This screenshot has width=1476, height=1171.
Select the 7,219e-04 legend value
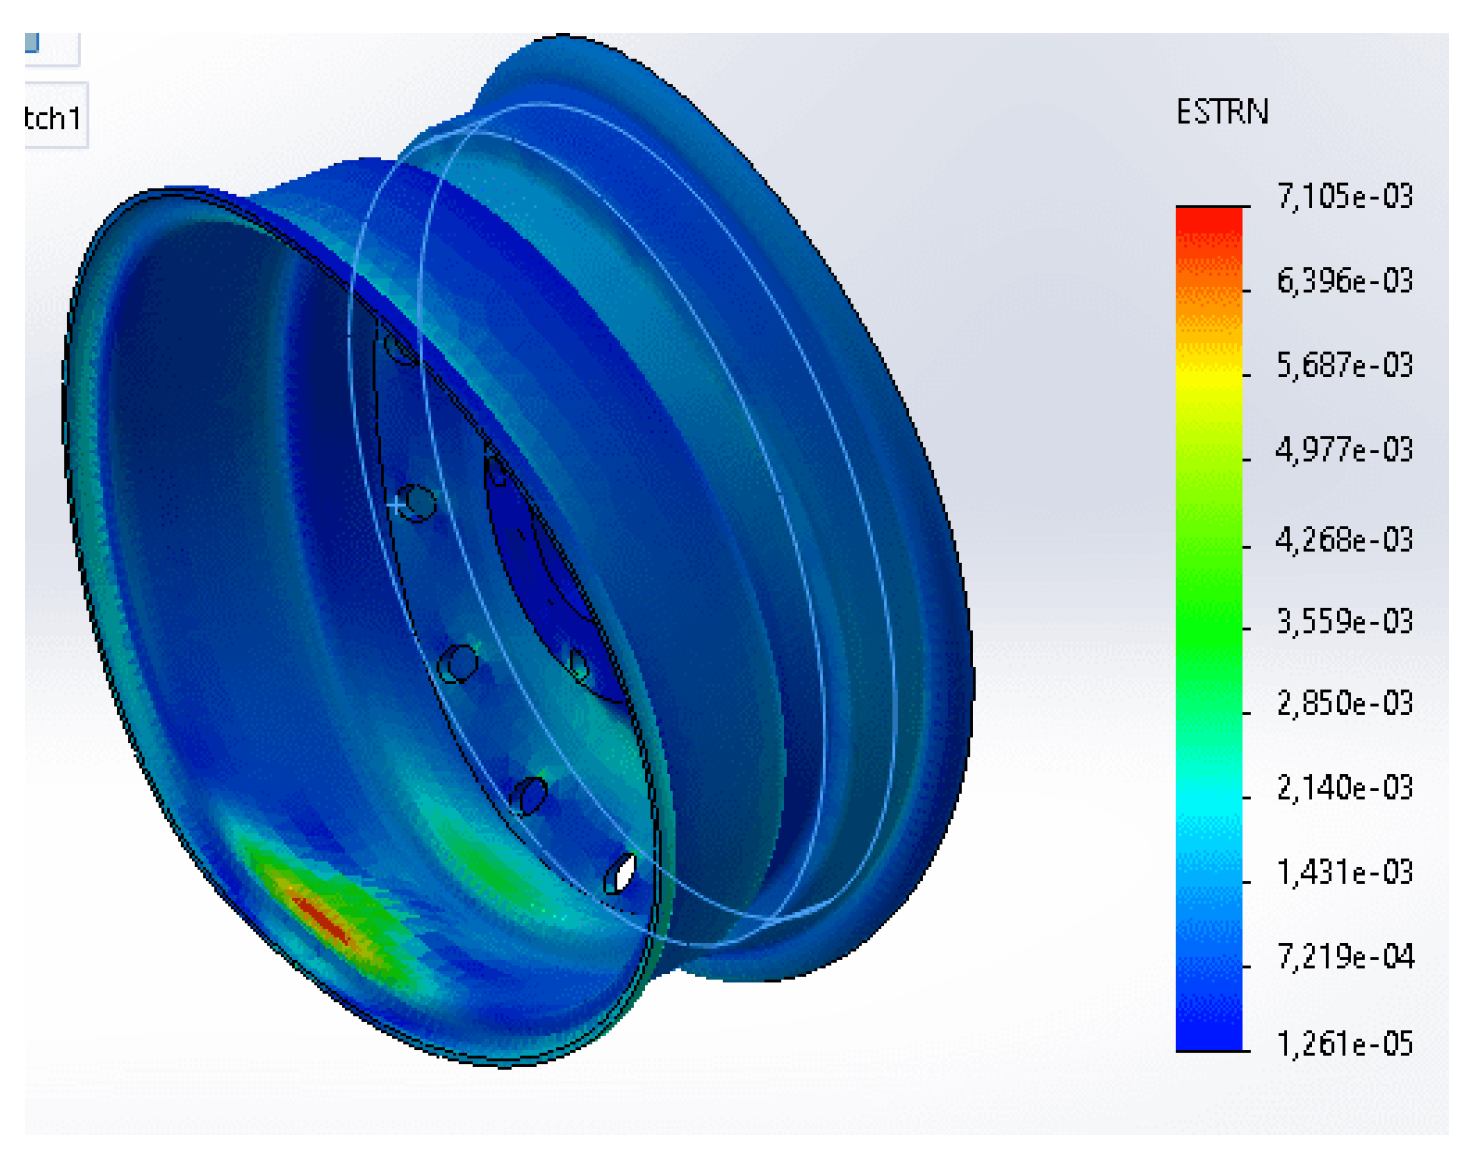tap(1344, 957)
